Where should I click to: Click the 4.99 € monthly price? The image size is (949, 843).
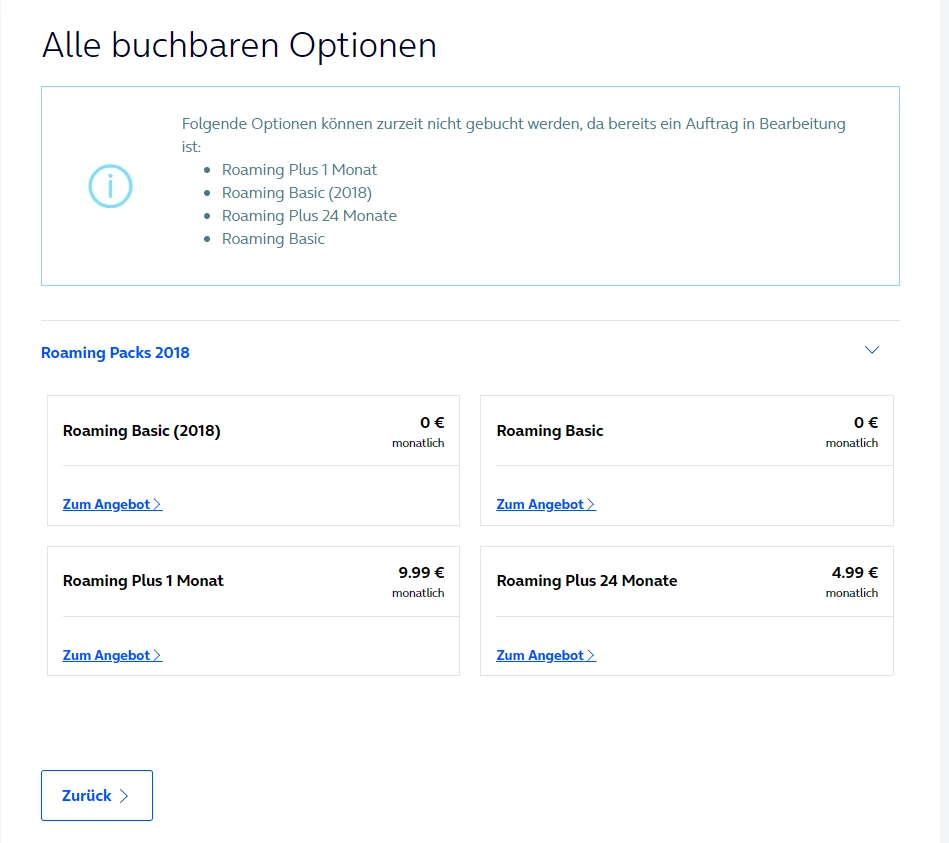[x=854, y=573]
